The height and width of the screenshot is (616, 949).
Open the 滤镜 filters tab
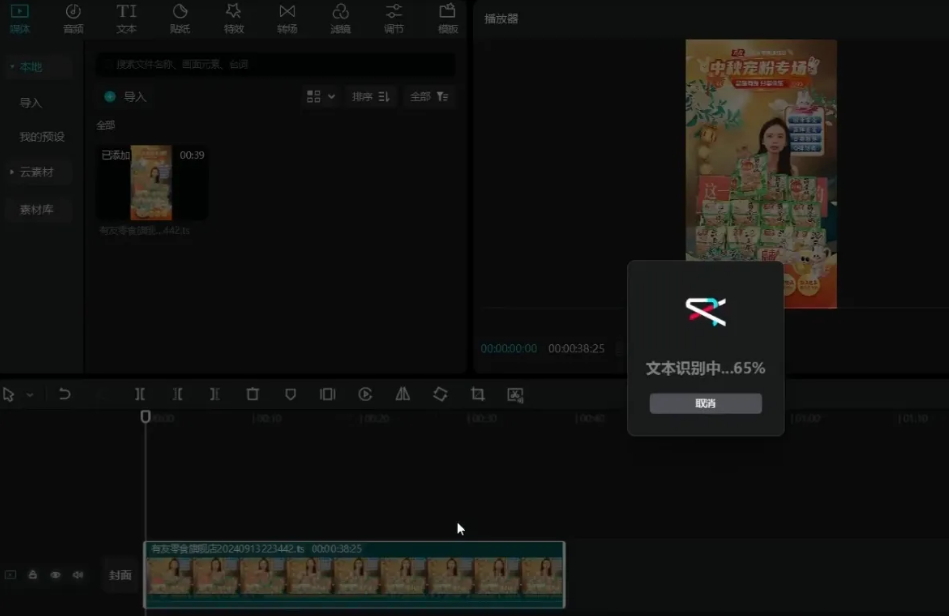click(340, 19)
